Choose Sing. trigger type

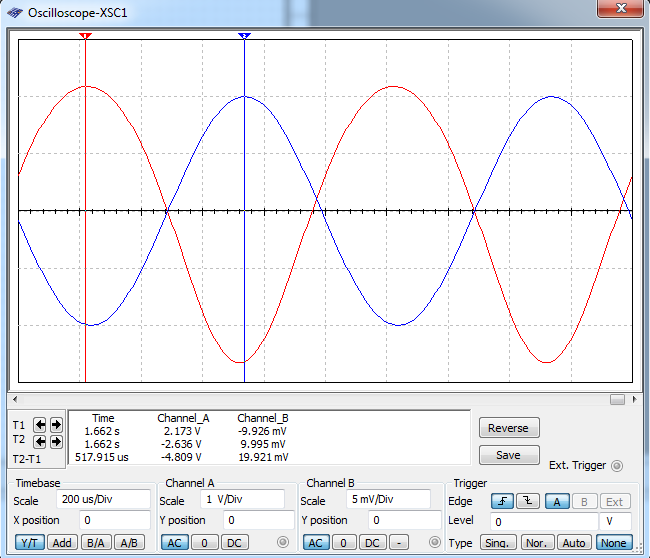498,543
